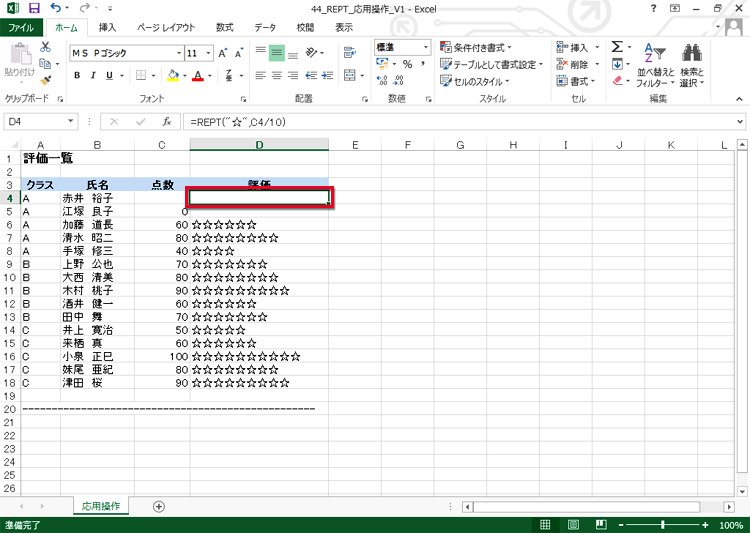Collapse the ribbon arrow
Viewport: 750px width, 533px height.
[x=739, y=99]
